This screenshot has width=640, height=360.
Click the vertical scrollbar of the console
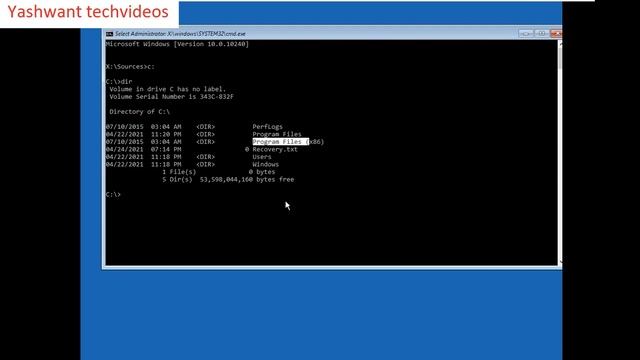560,152
